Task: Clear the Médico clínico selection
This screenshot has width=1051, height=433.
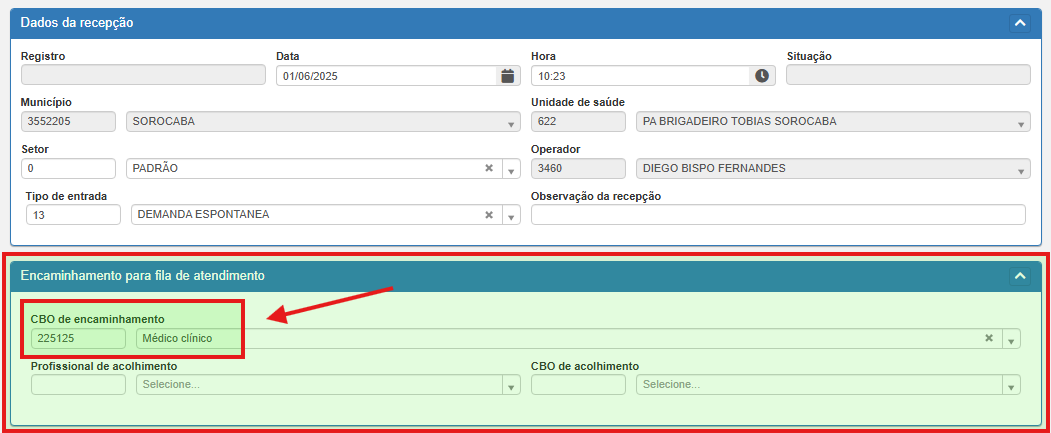Action: [989, 338]
